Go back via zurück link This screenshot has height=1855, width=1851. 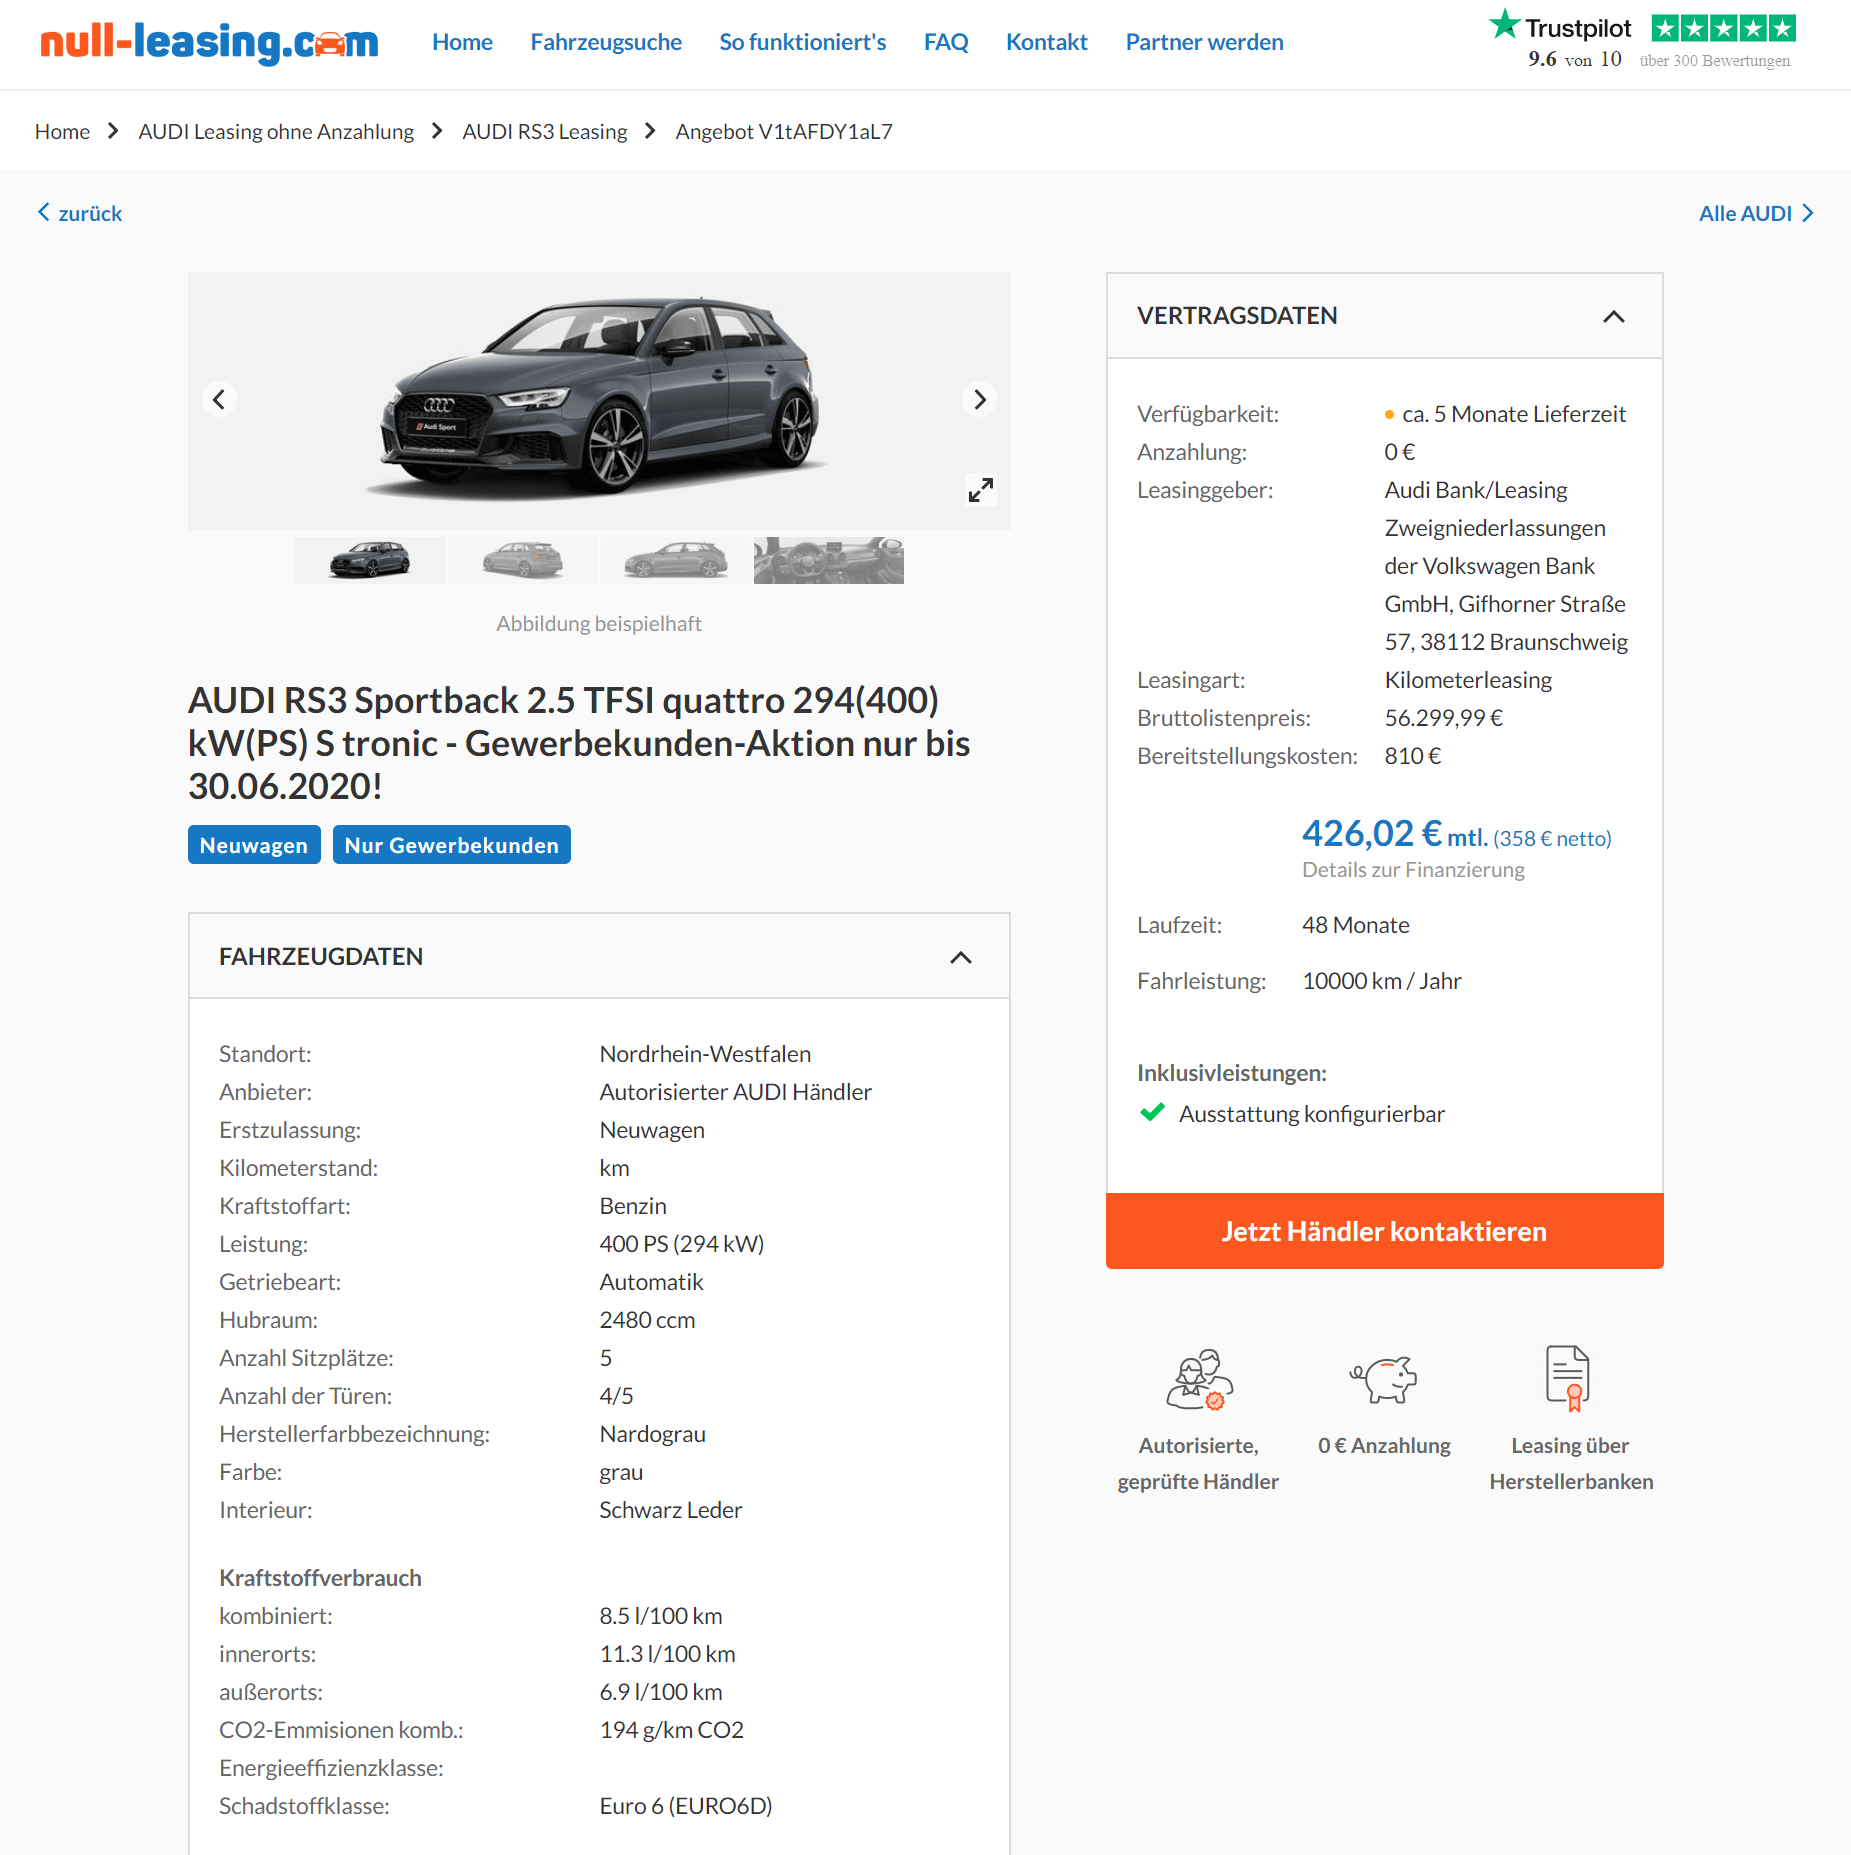(80, 213)
